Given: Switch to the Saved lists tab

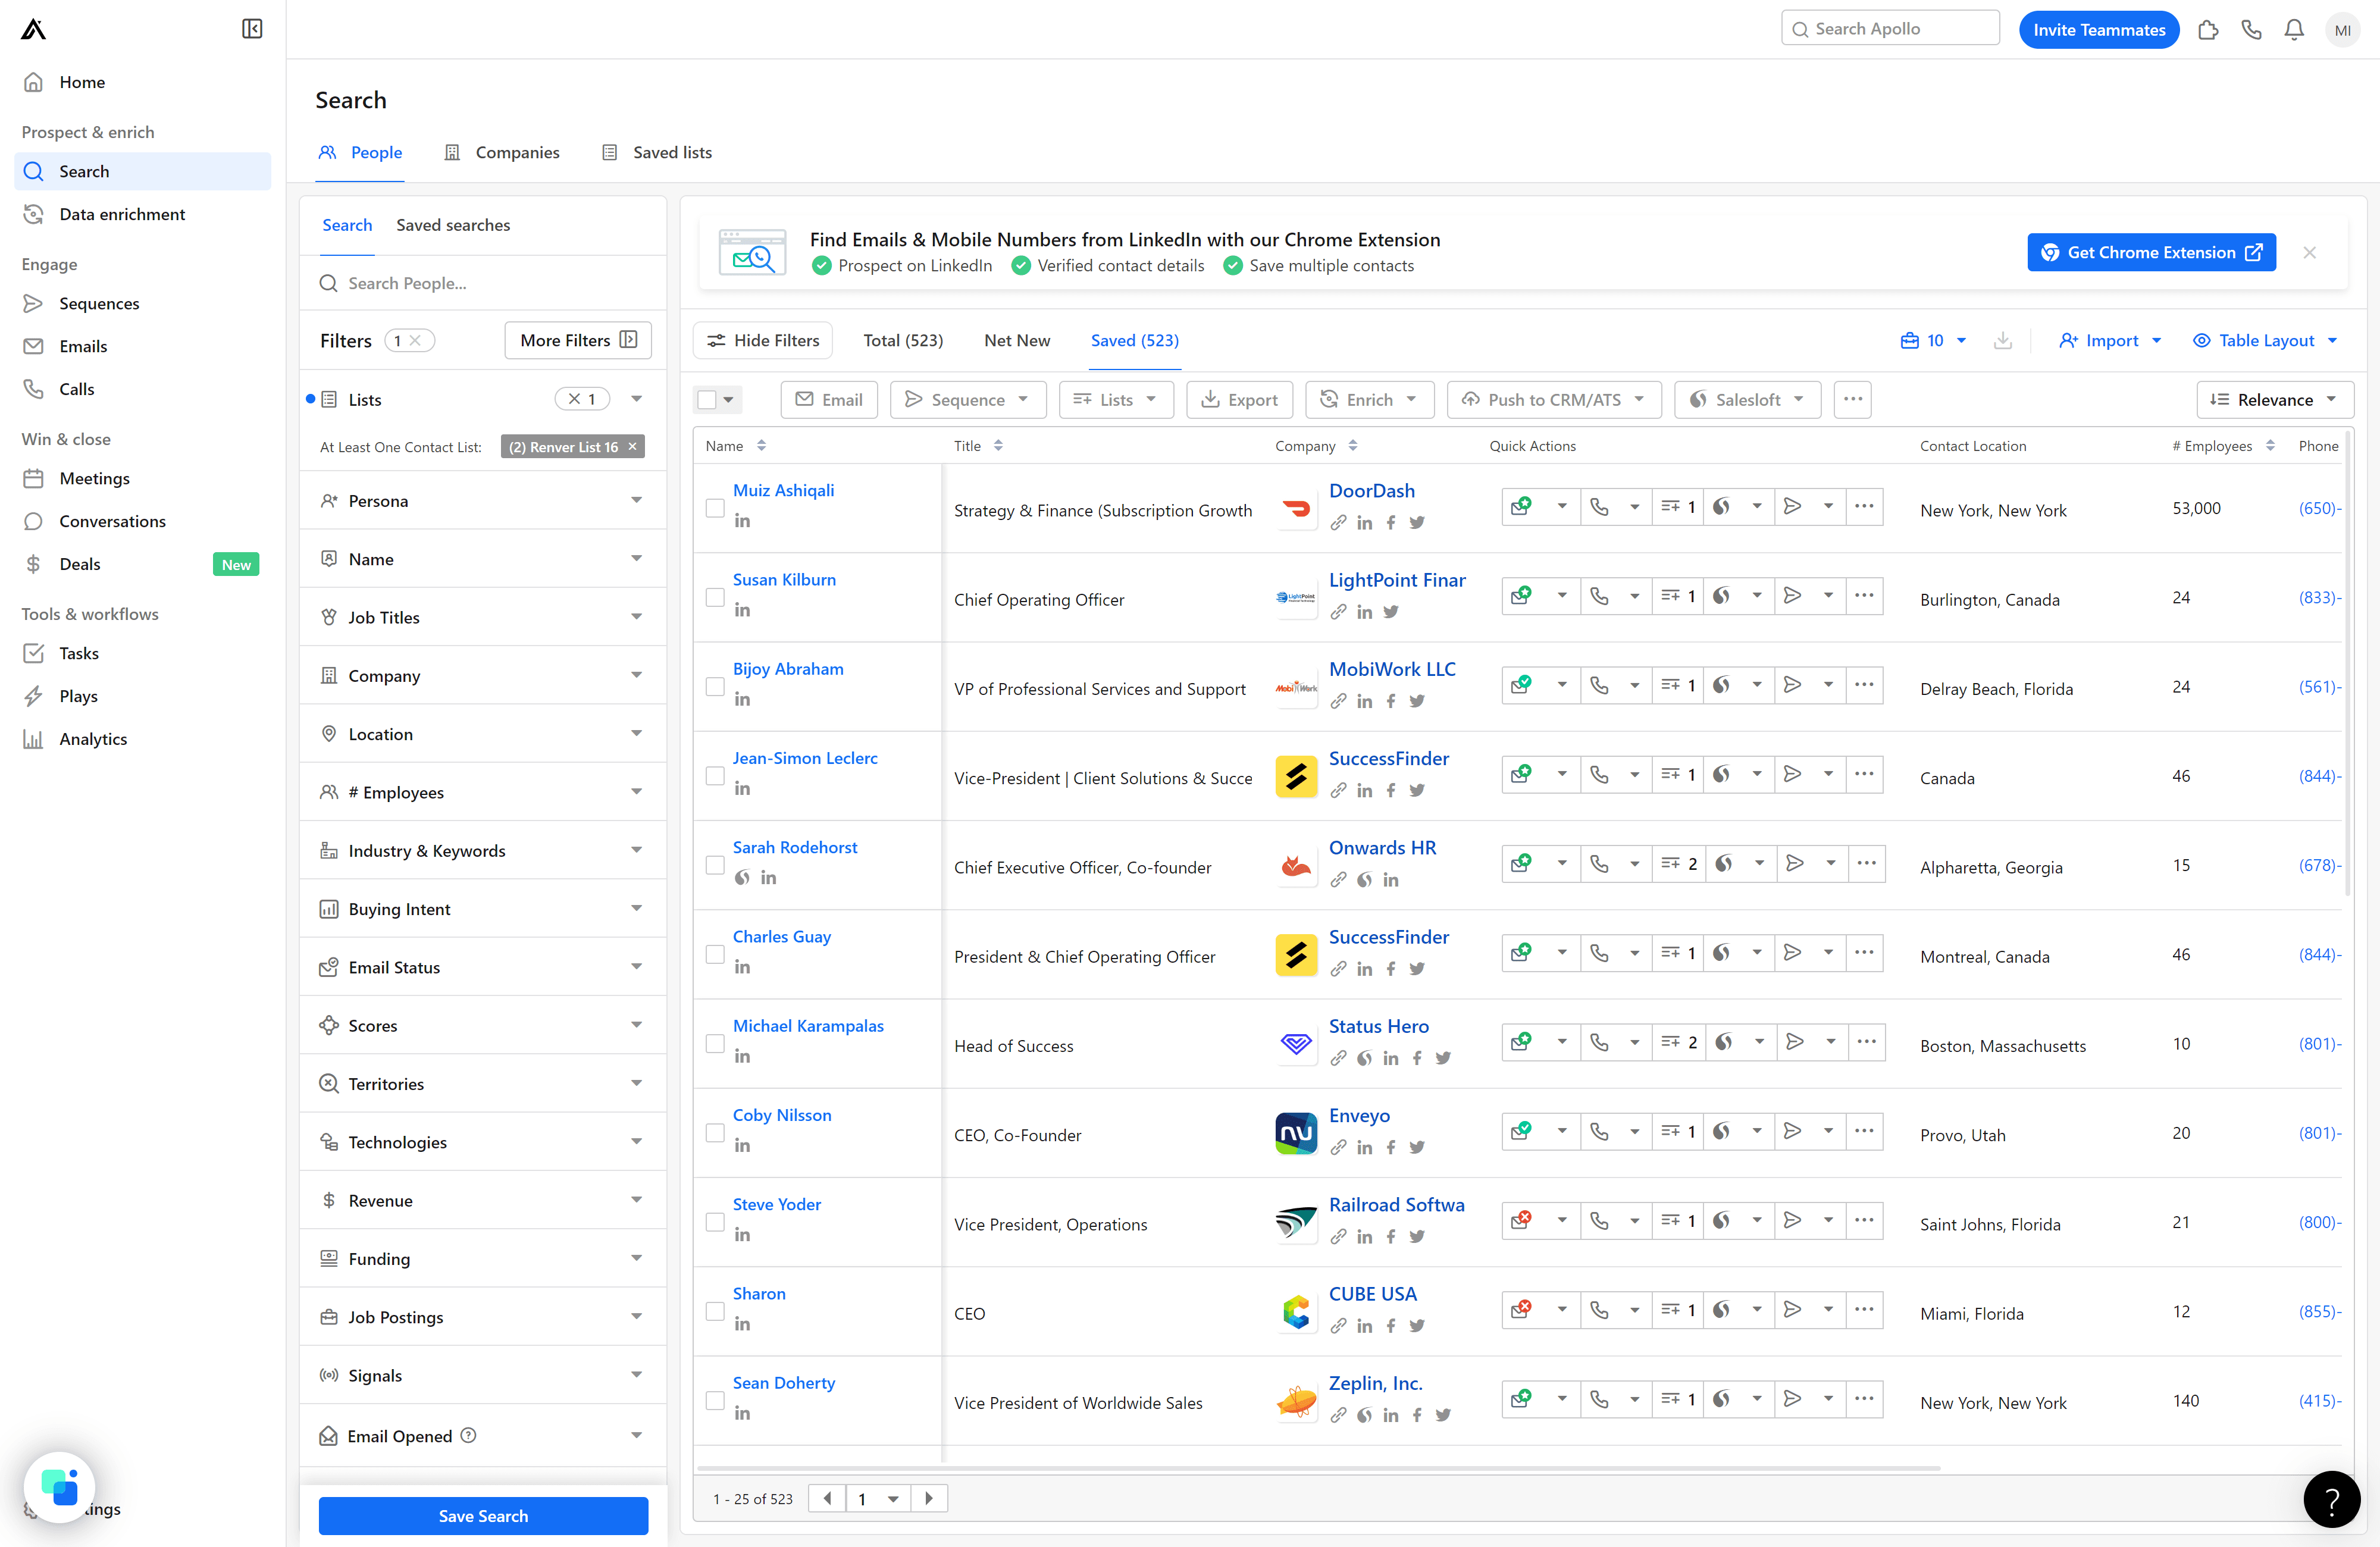Looking at the screenshot, I should (657, 153).
